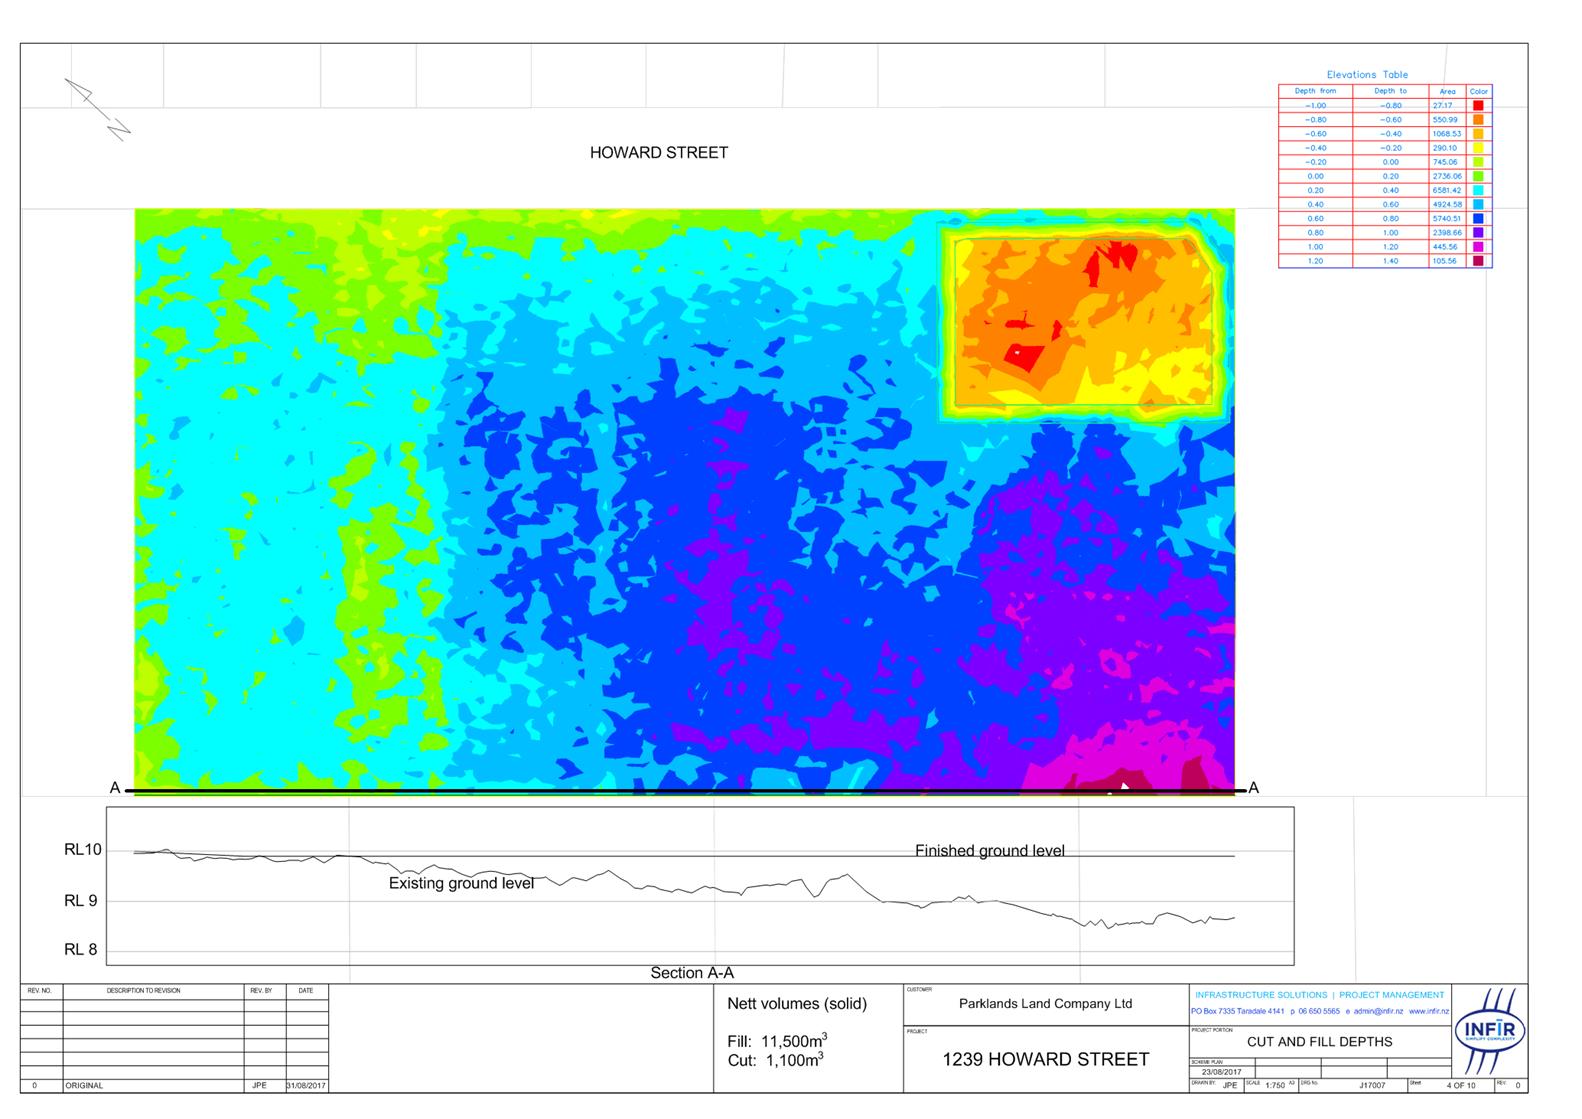Click the 'Depth from' column header
The width and height of the screenshot is (1582, 1119).
click(1315, 91)
